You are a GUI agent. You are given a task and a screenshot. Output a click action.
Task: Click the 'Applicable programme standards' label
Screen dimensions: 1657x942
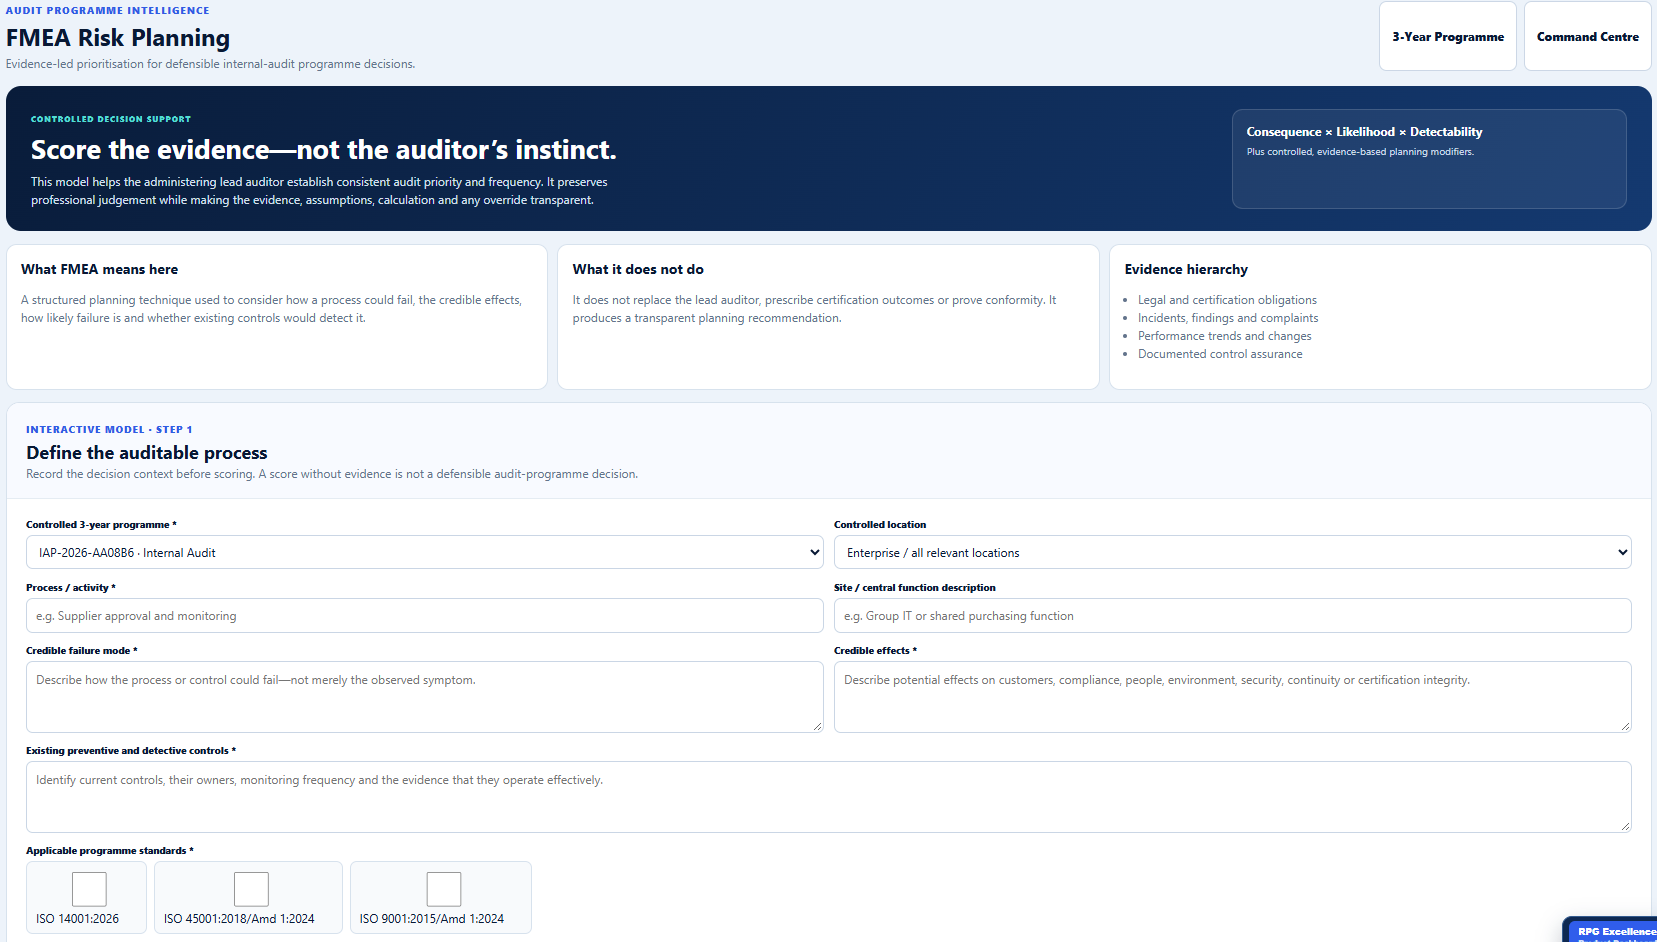point(110,851)
